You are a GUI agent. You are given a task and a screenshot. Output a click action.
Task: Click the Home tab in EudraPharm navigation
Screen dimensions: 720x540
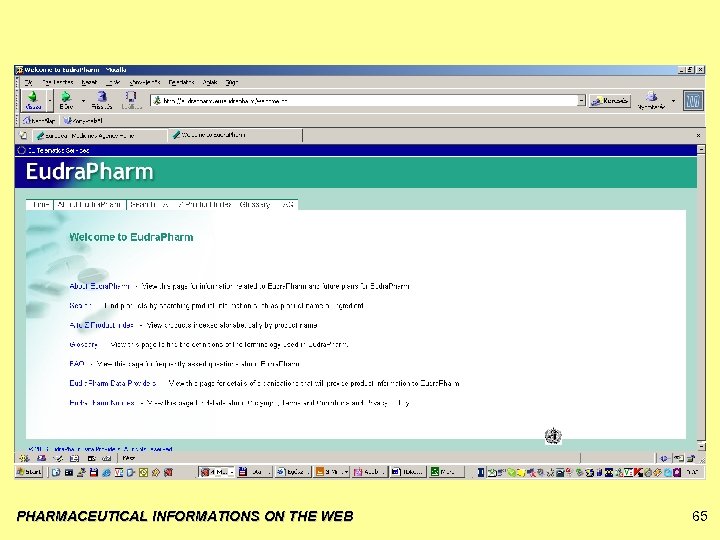point(40,205)
